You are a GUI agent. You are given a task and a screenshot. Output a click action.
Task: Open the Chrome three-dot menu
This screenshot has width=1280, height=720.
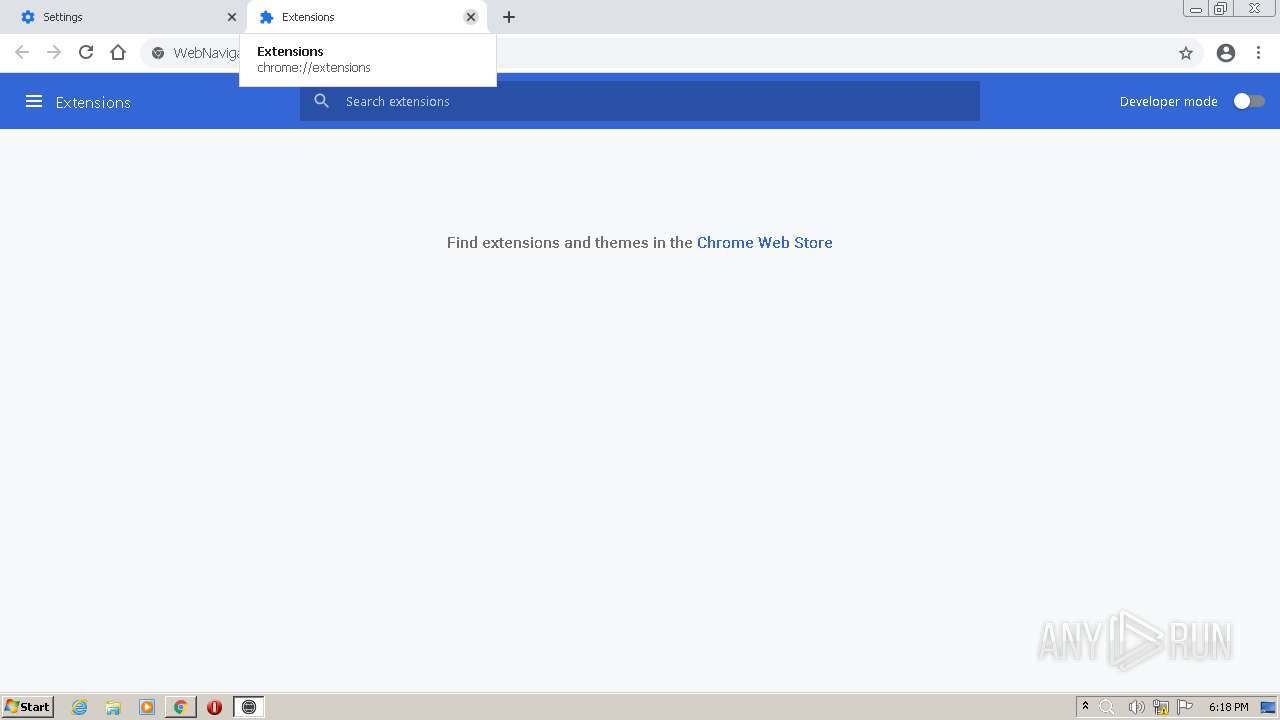pos(1258,53)
